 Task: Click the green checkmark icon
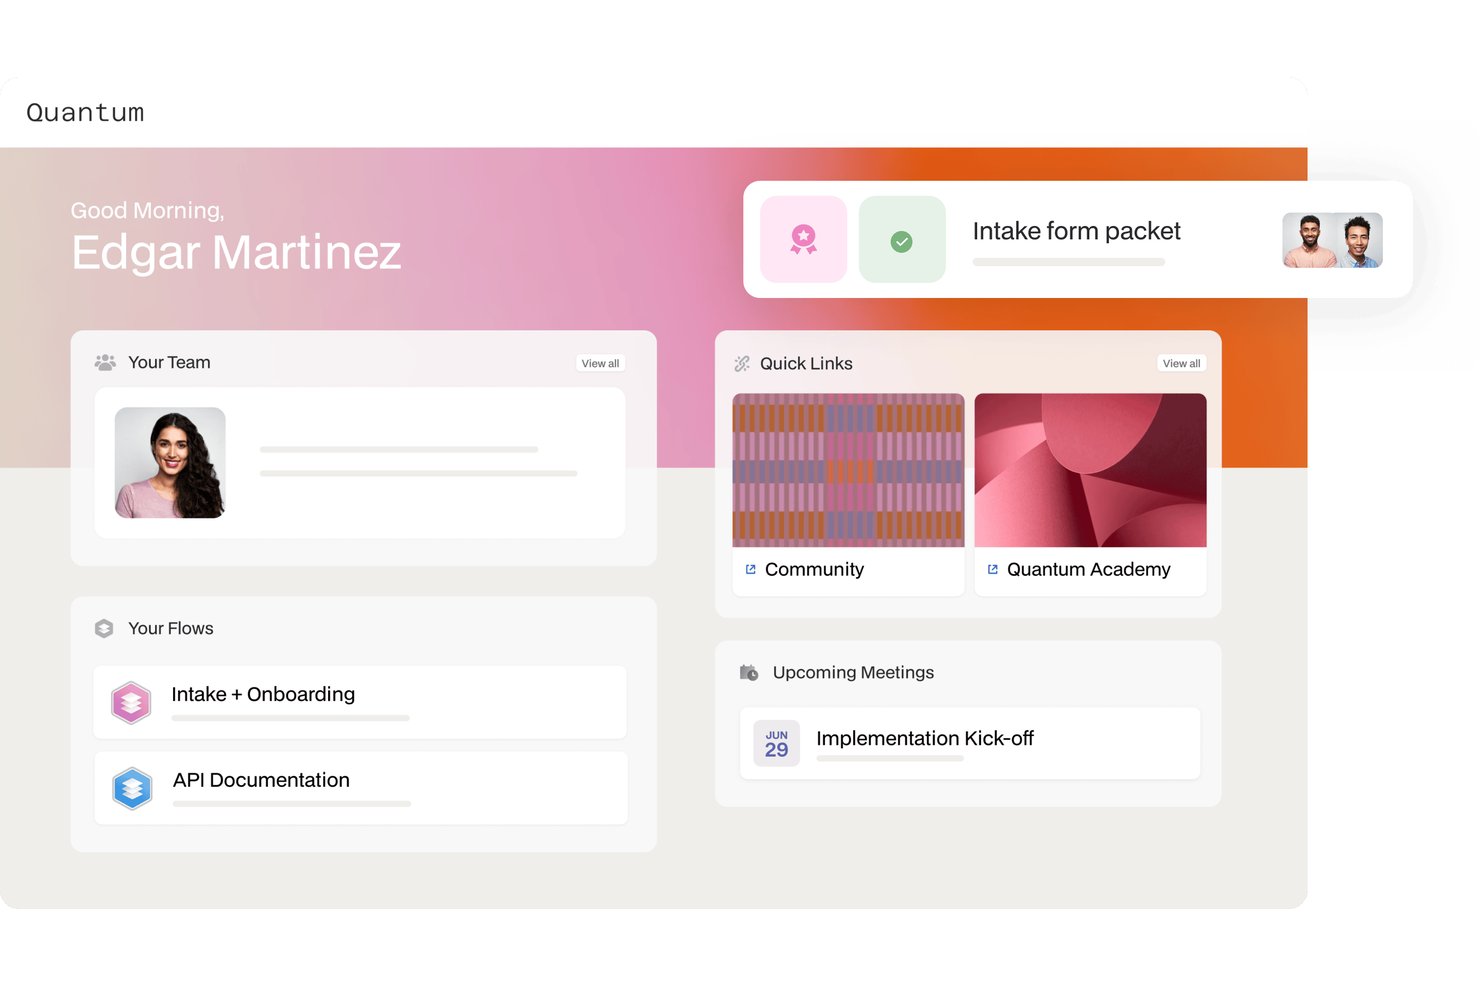point(902,240)
